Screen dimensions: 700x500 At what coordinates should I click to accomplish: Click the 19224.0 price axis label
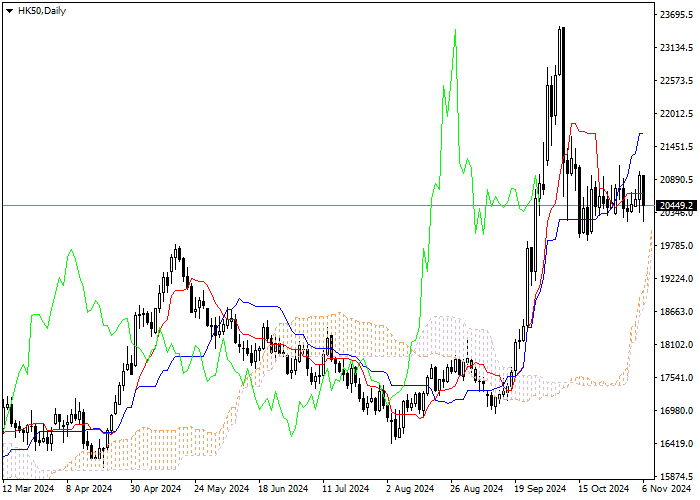(x=676, y=279)
